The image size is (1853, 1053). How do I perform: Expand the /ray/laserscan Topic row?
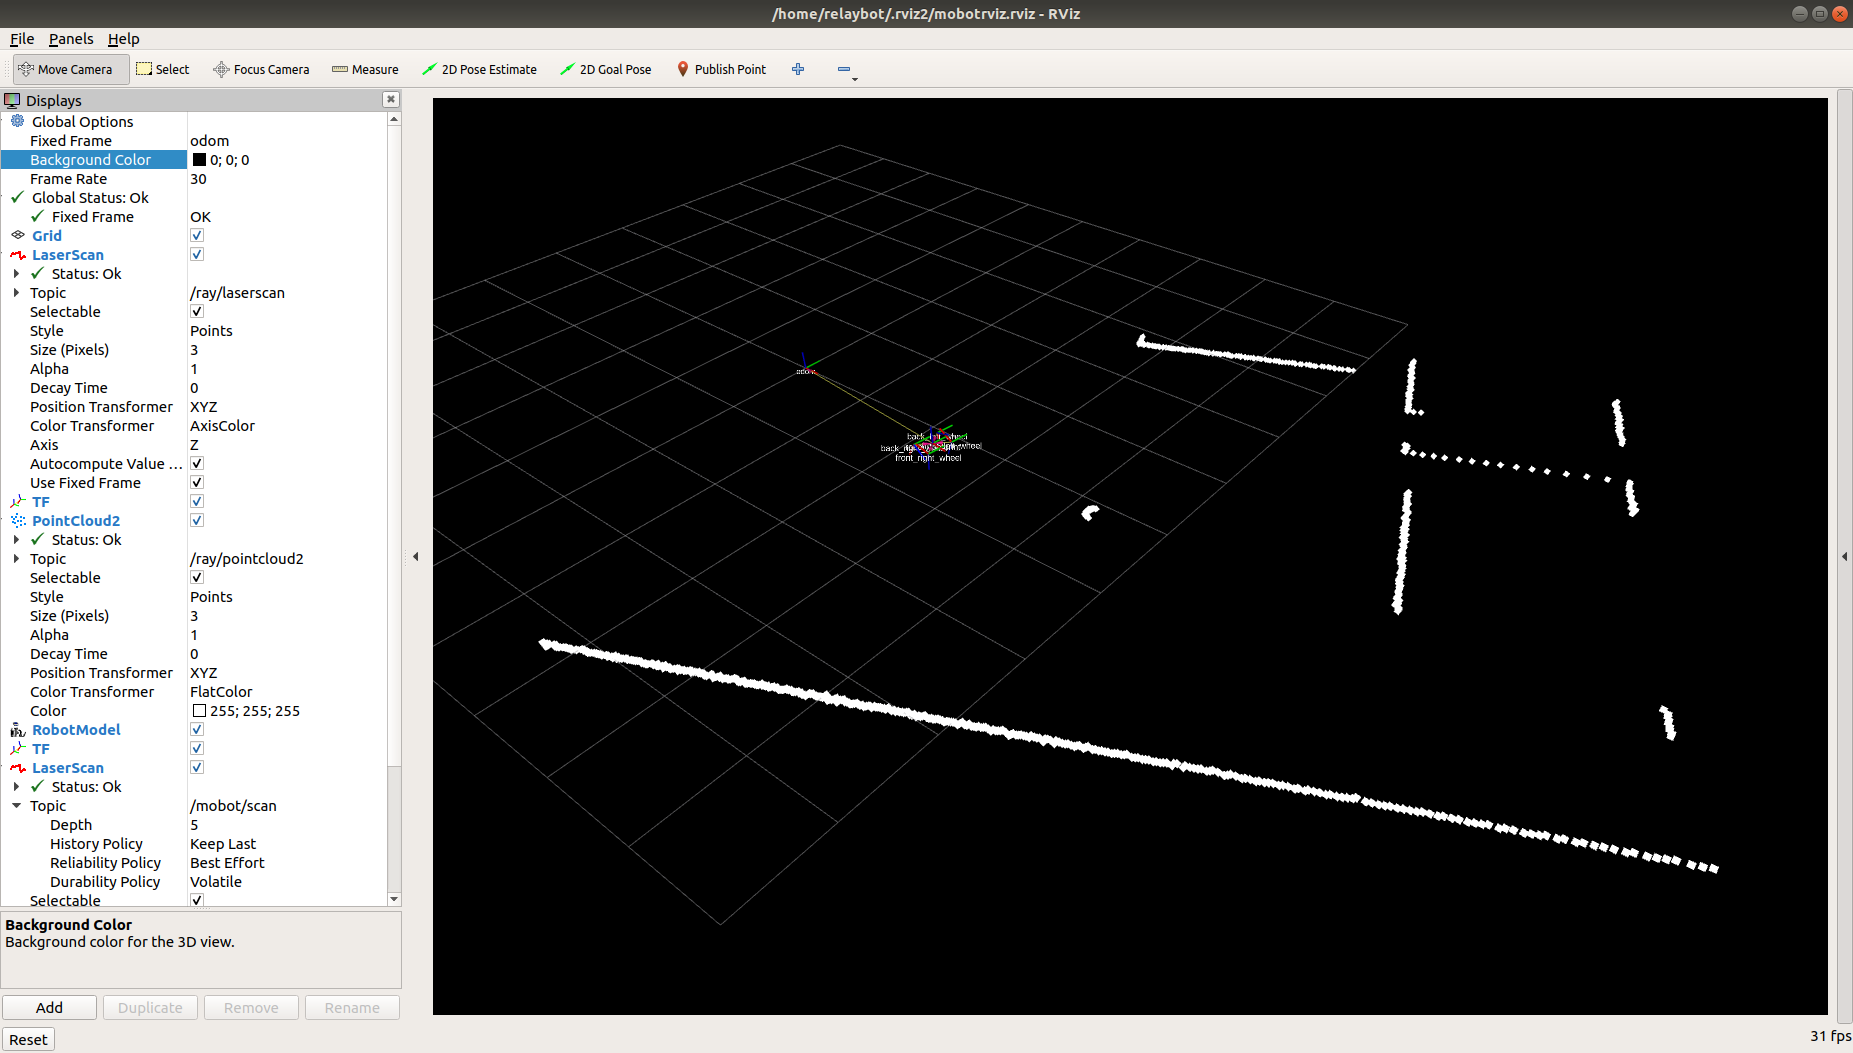(x=16, y=292)
